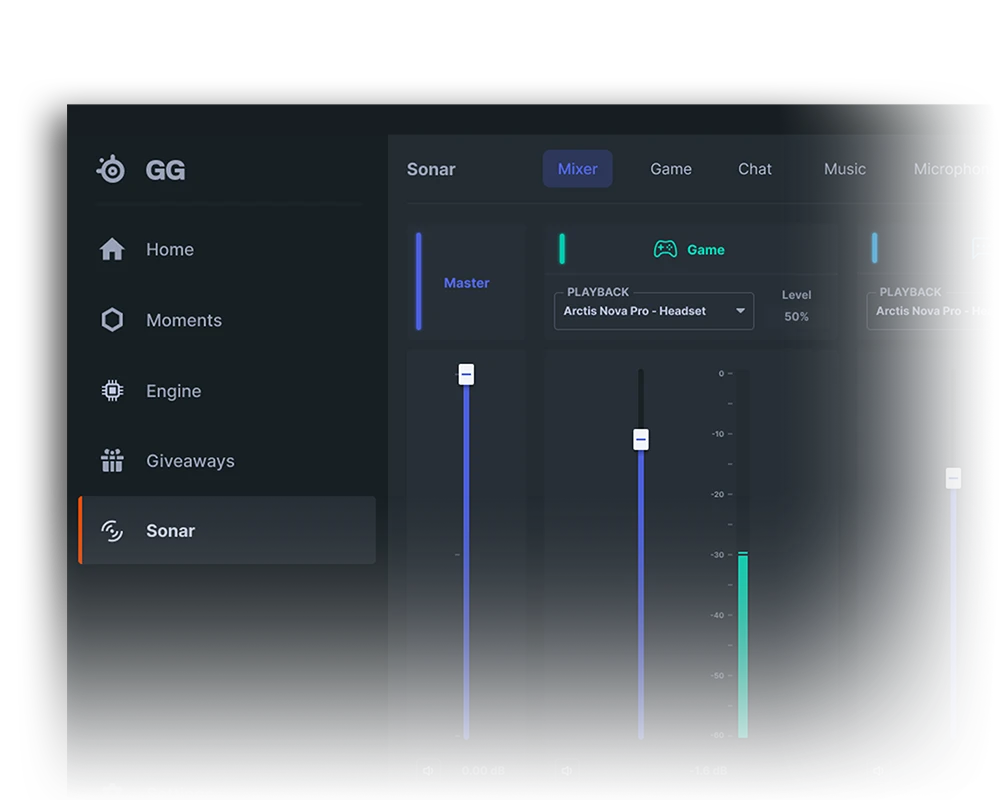
Task: Click the Game controller channel icon
Action: tap(664, 249)
